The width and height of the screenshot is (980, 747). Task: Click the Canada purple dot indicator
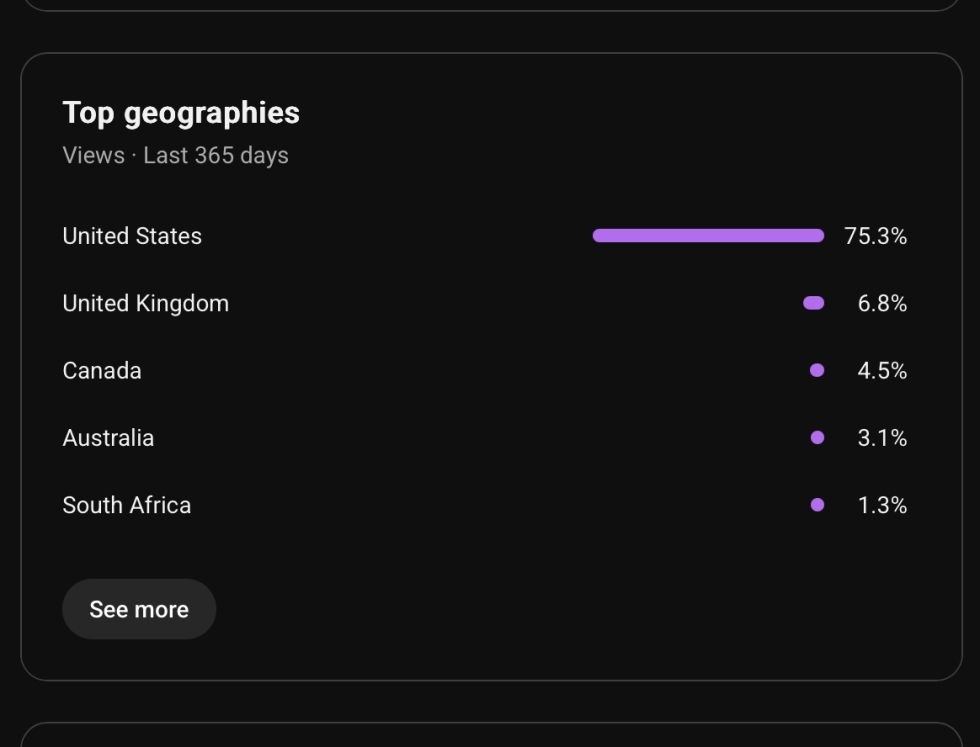(817, 371)
